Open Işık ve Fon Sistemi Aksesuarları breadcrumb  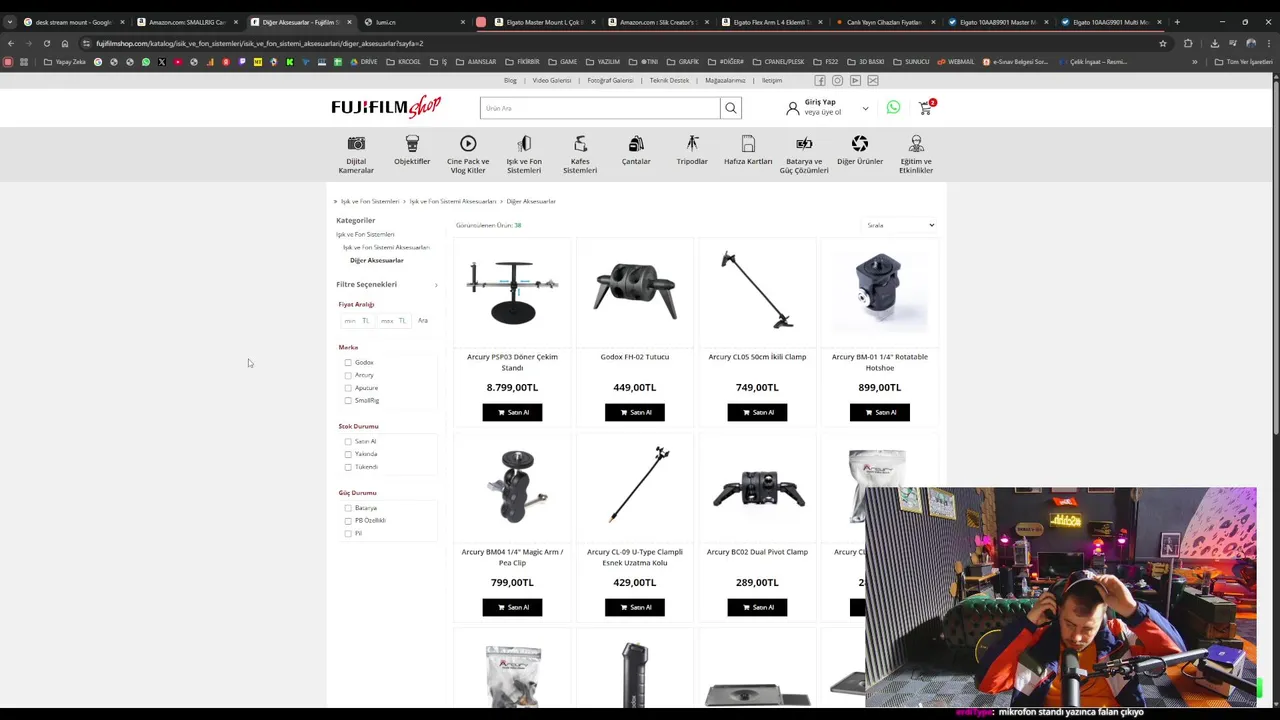(x=453, y=201)
